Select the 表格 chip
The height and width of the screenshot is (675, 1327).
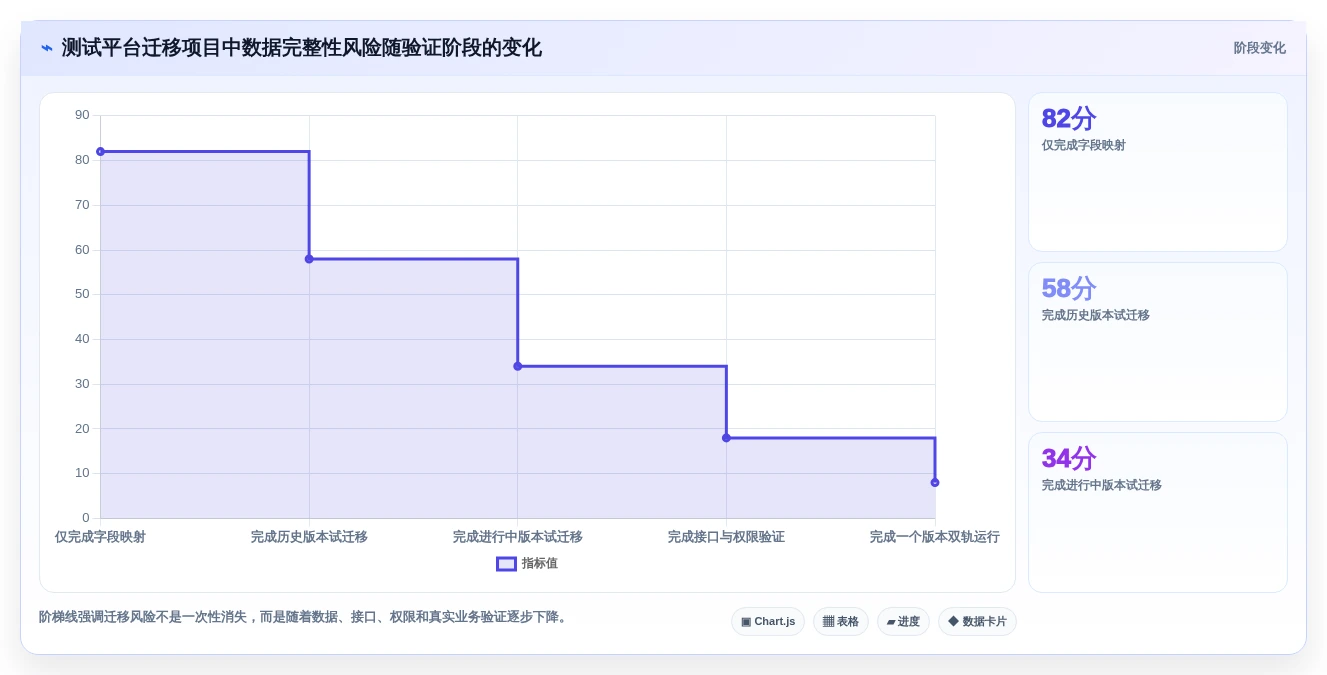841,622
